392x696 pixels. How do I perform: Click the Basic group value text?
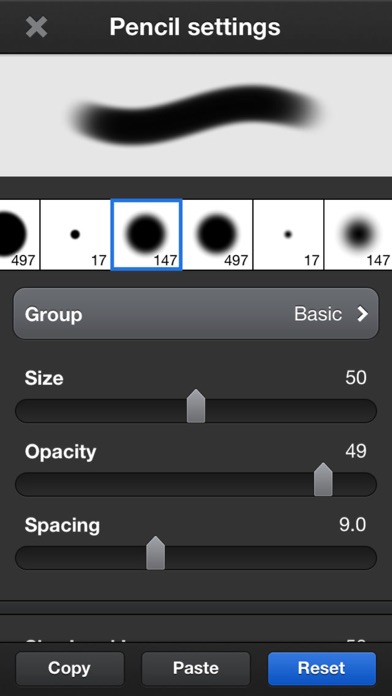coord(318,314)
